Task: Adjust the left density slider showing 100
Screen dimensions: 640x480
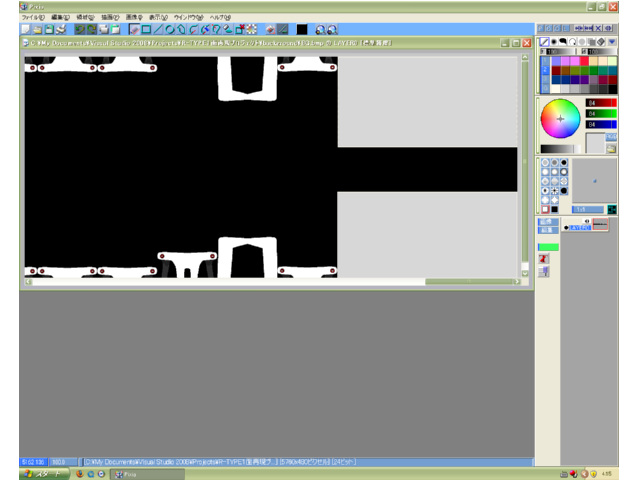Action: 560,51
